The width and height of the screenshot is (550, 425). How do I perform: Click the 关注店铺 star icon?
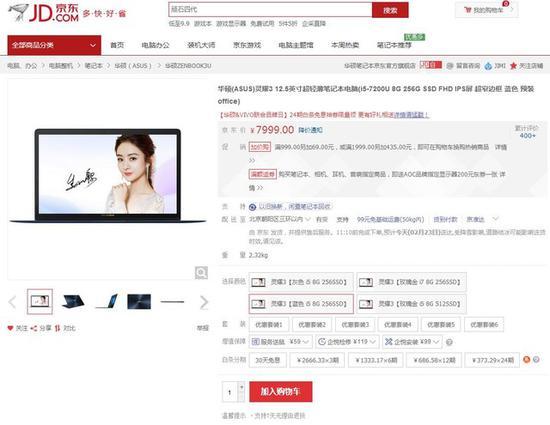pos(513,66)
